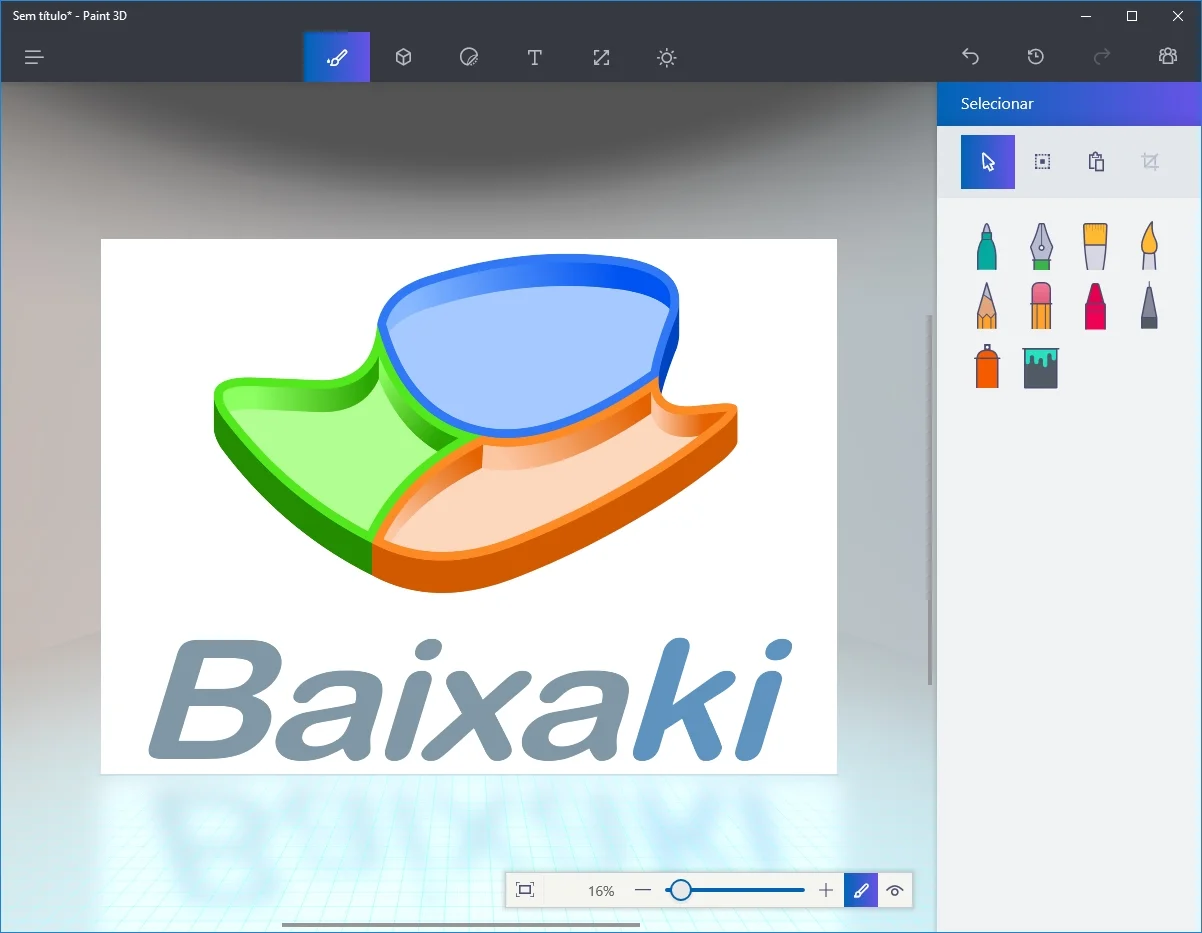
Task: Choose the rectangular selection tool
Action: (x=1042, y=162)
